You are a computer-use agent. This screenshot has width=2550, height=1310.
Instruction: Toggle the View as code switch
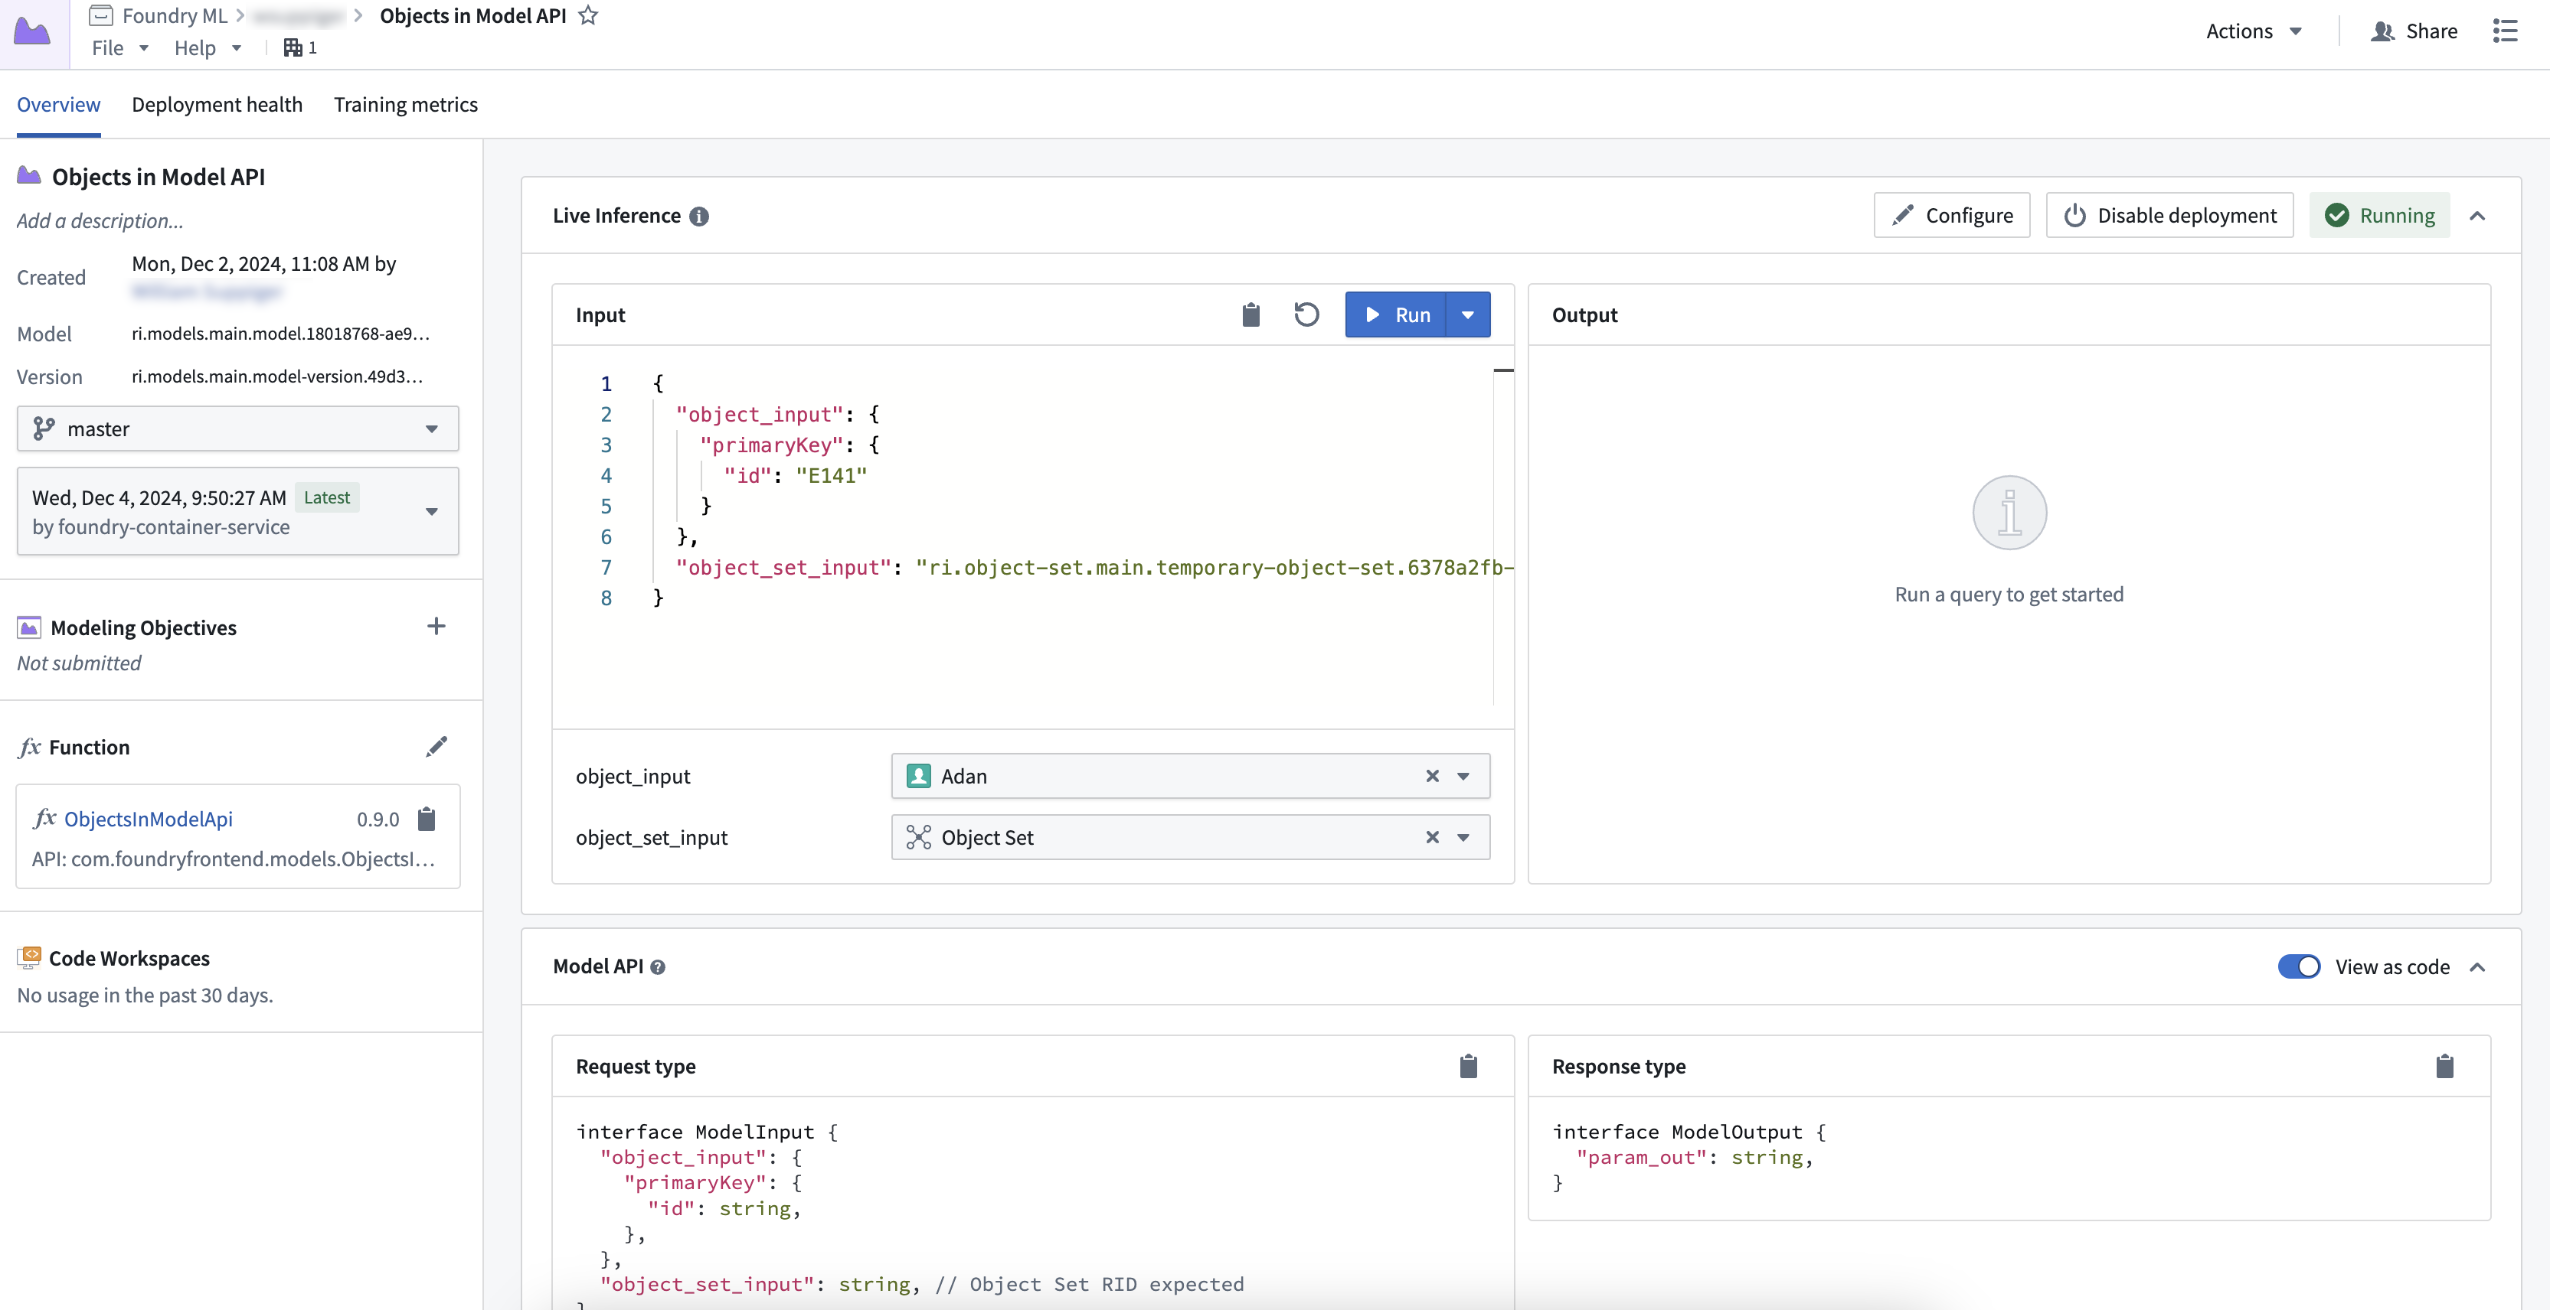pyautogui.click(x=2298, y=967)
